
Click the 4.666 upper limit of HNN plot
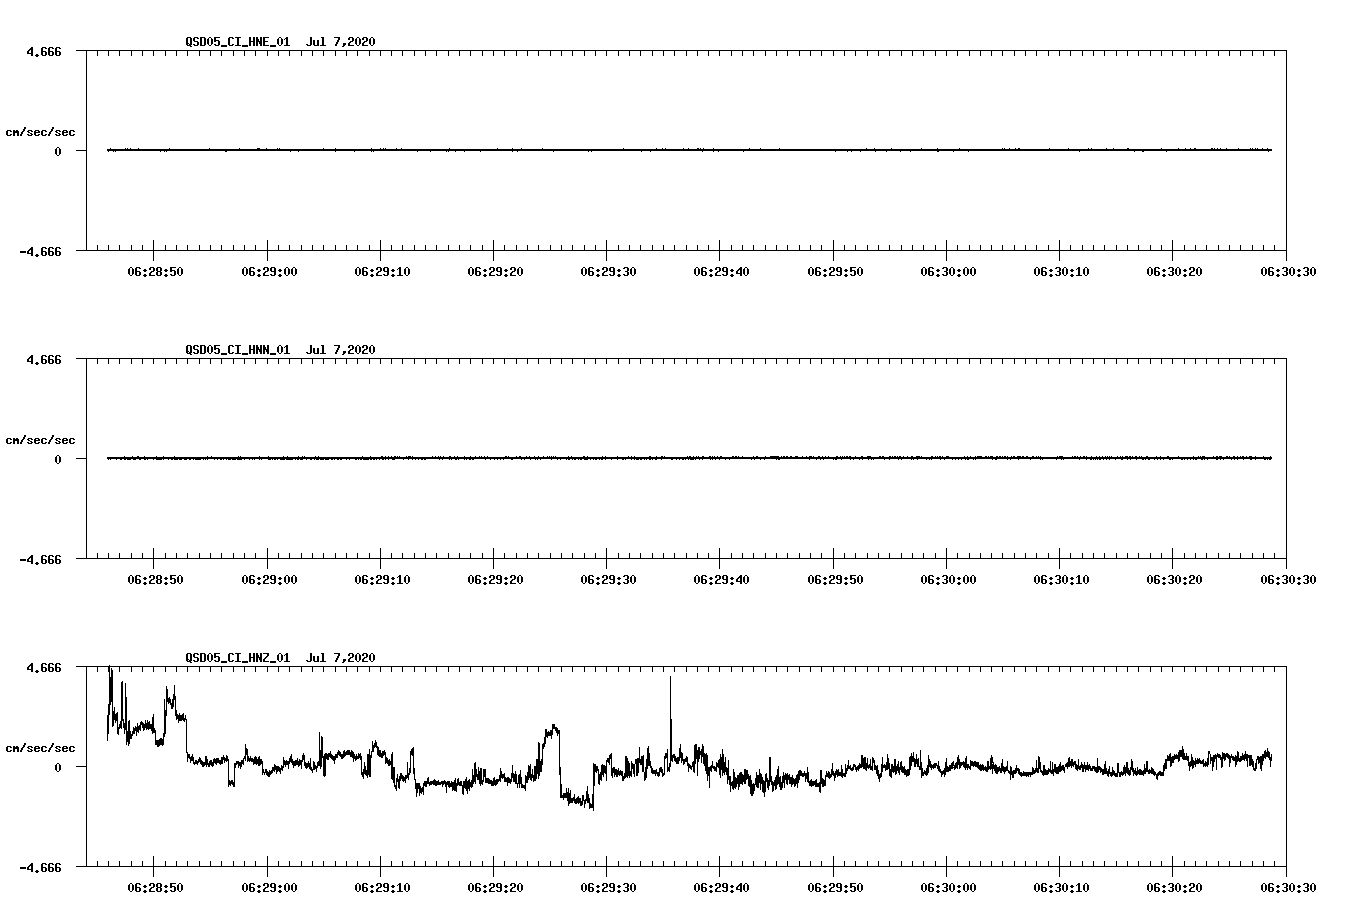[x=44, y=359]
